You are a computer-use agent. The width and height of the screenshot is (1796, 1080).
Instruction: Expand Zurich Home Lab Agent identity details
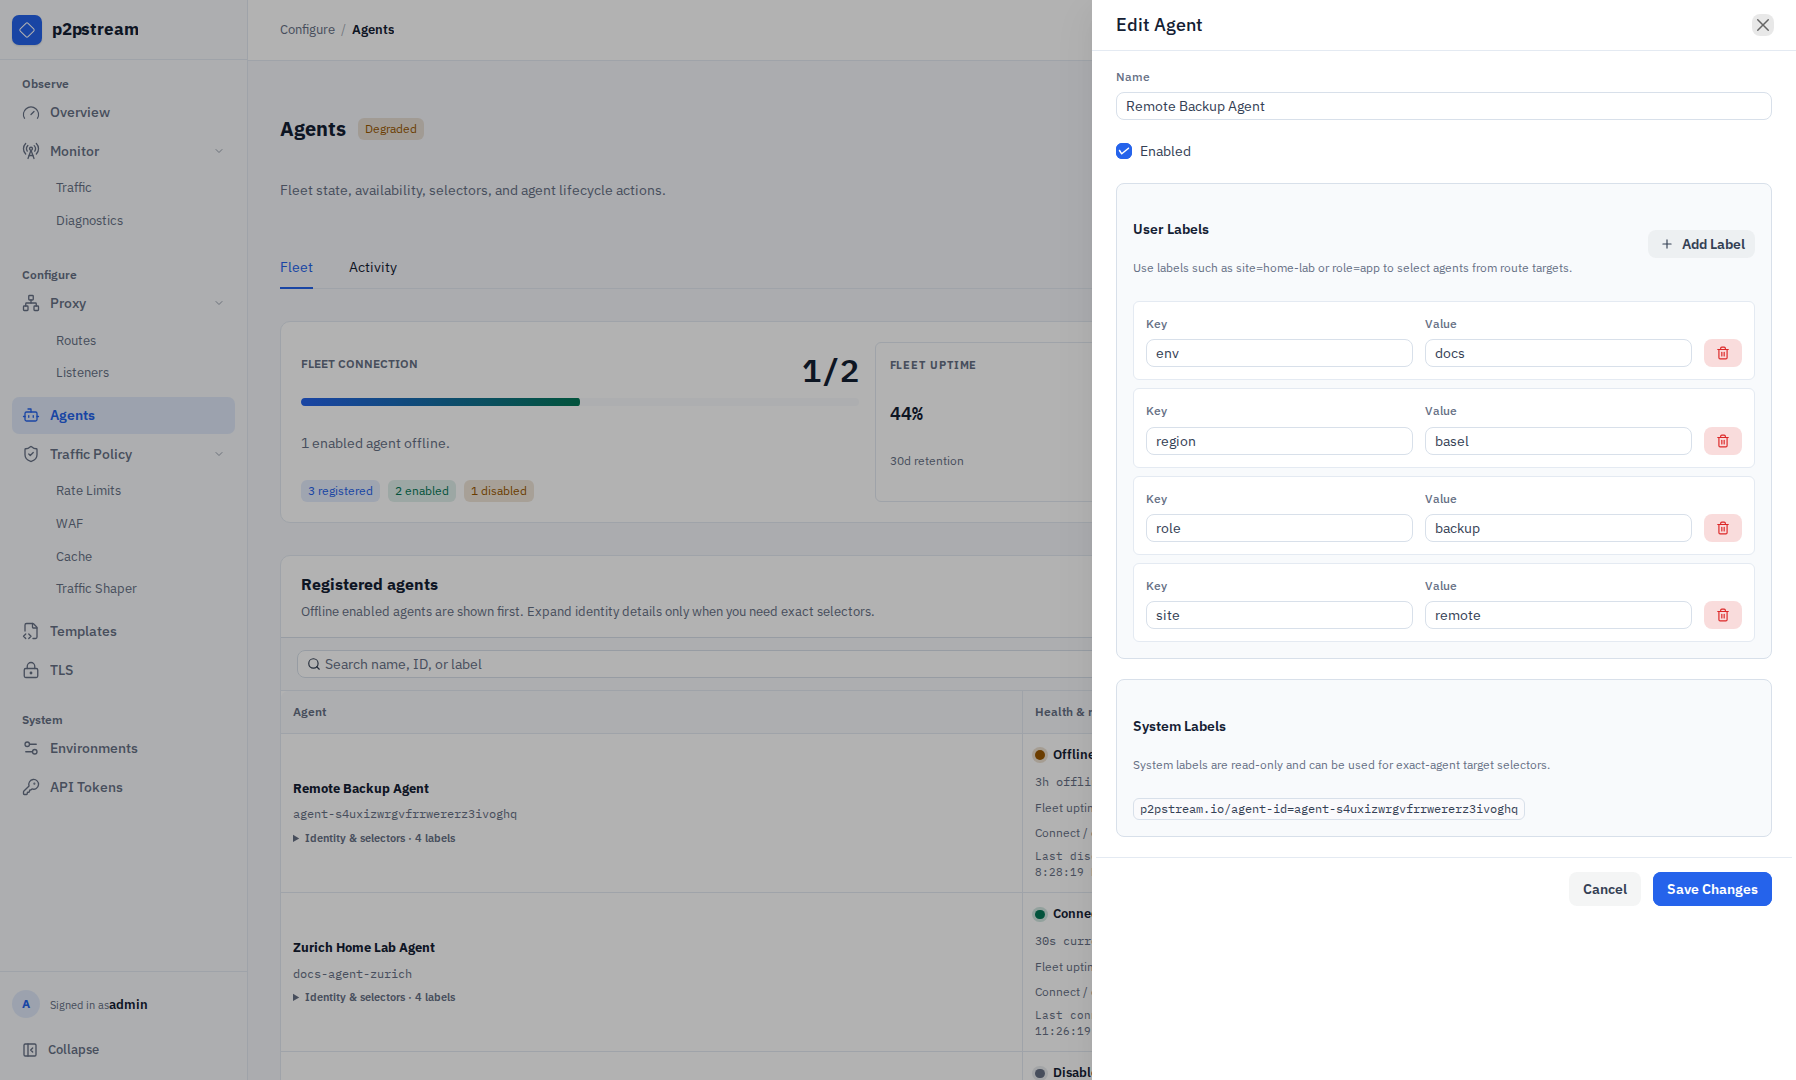[x=374, y=997]
